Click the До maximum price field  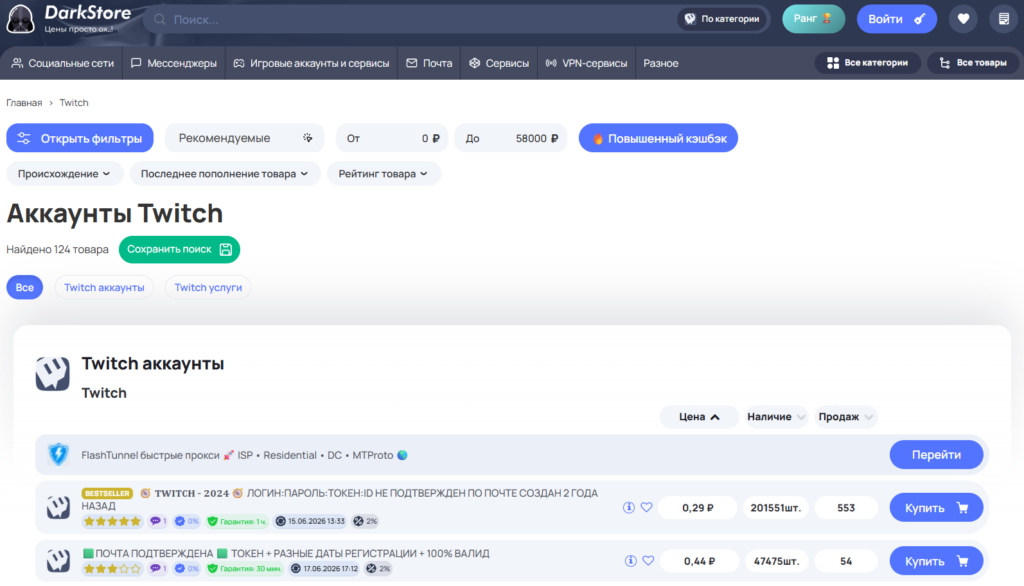pos(511,138)
